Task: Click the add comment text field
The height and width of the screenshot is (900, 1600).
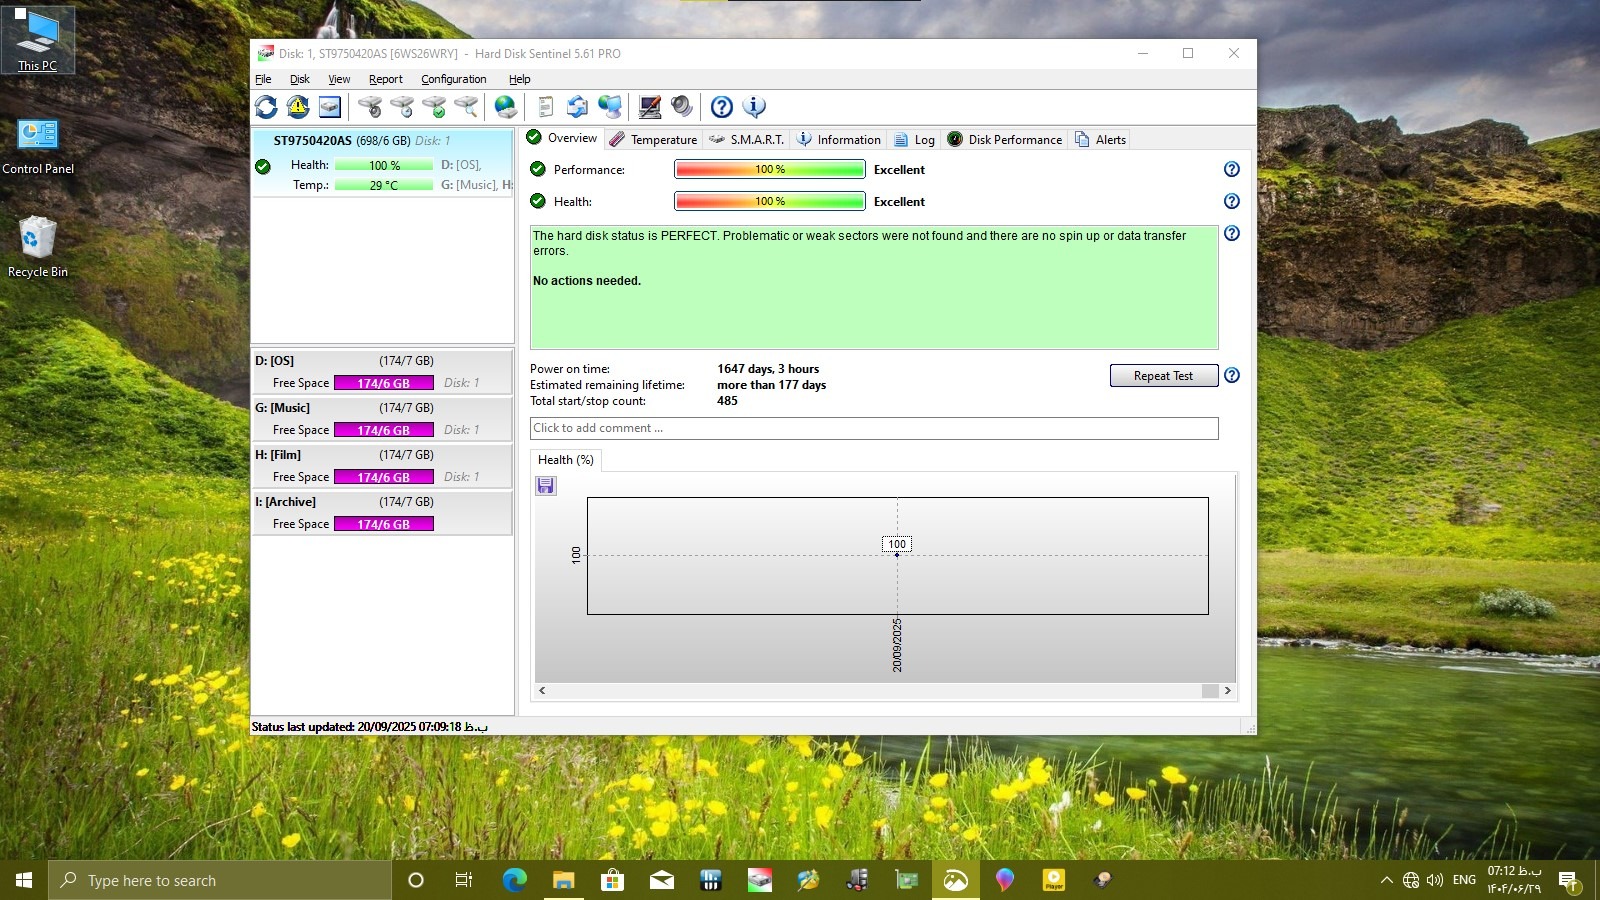Action: (873, 428)
